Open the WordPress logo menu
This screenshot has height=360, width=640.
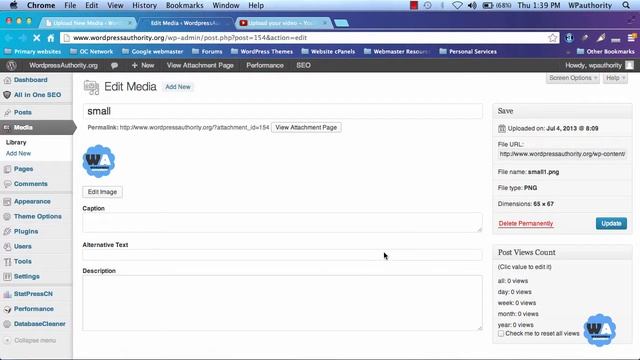click(x=12, y=65)
